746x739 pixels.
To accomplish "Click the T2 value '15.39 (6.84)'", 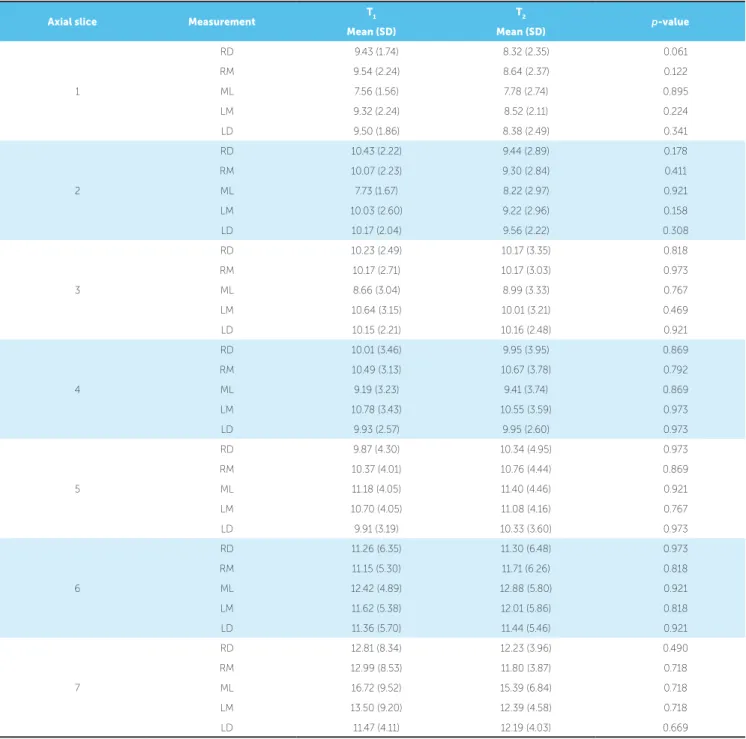I will (526, 688).
